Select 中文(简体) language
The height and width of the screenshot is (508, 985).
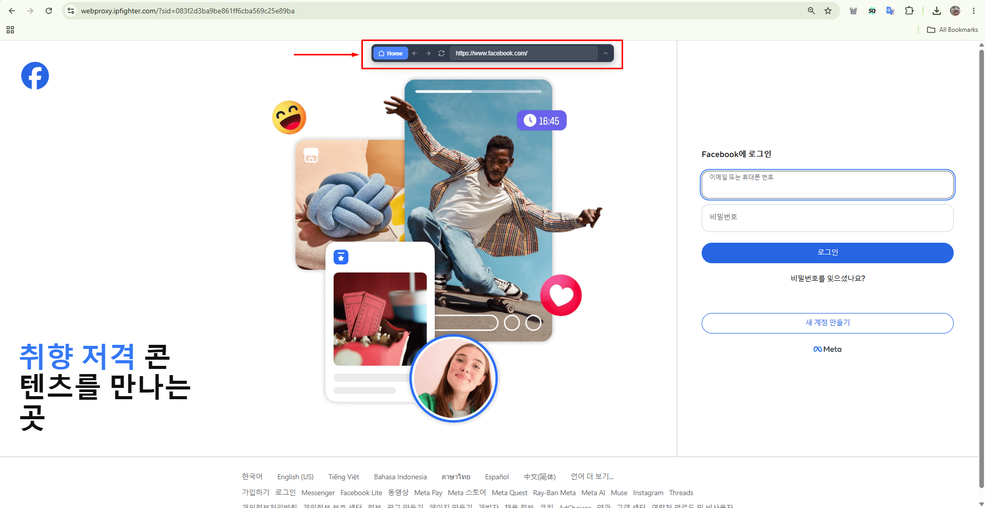point(540,477)
